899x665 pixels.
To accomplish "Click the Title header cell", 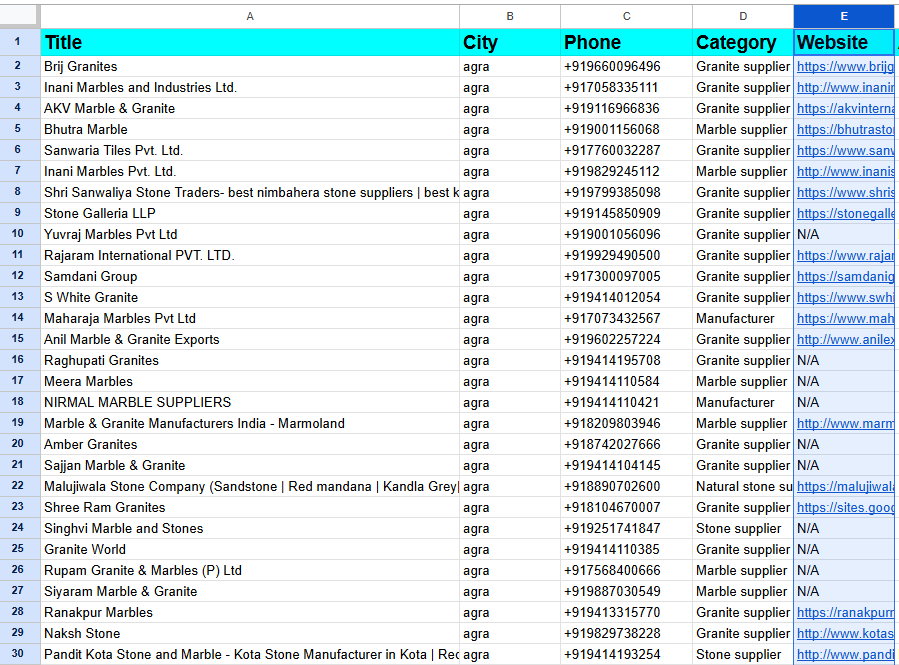I will [x=250, y=42].
